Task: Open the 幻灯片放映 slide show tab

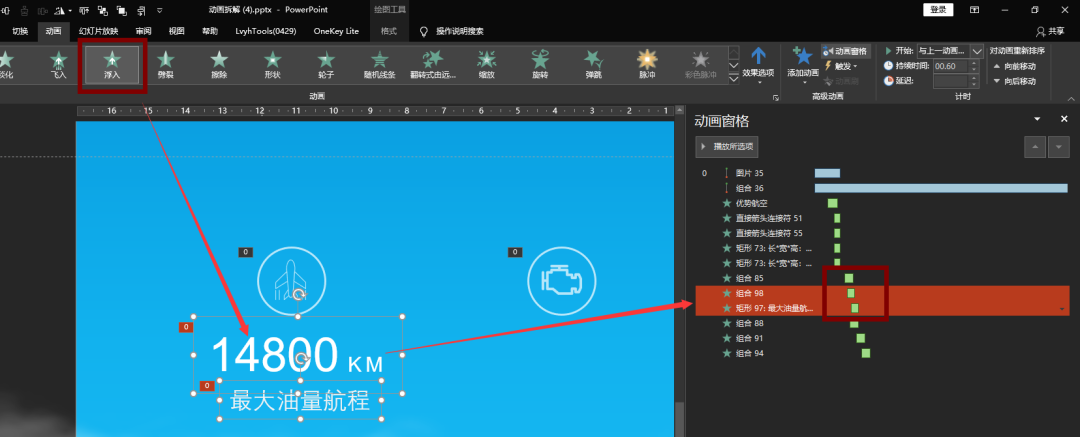Action: pos(98,31)
